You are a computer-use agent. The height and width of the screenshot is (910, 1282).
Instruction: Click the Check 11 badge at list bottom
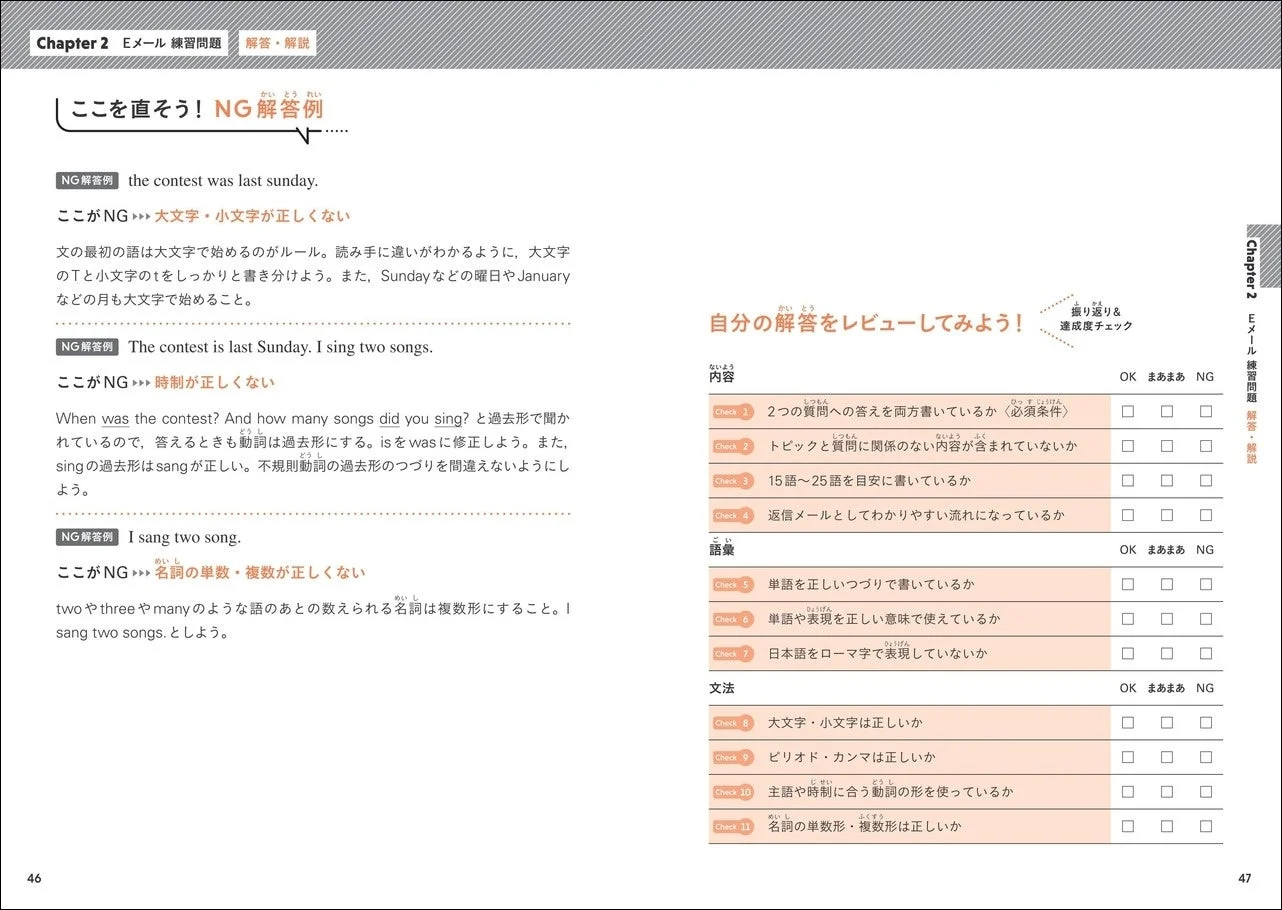[x=733, y=826]
